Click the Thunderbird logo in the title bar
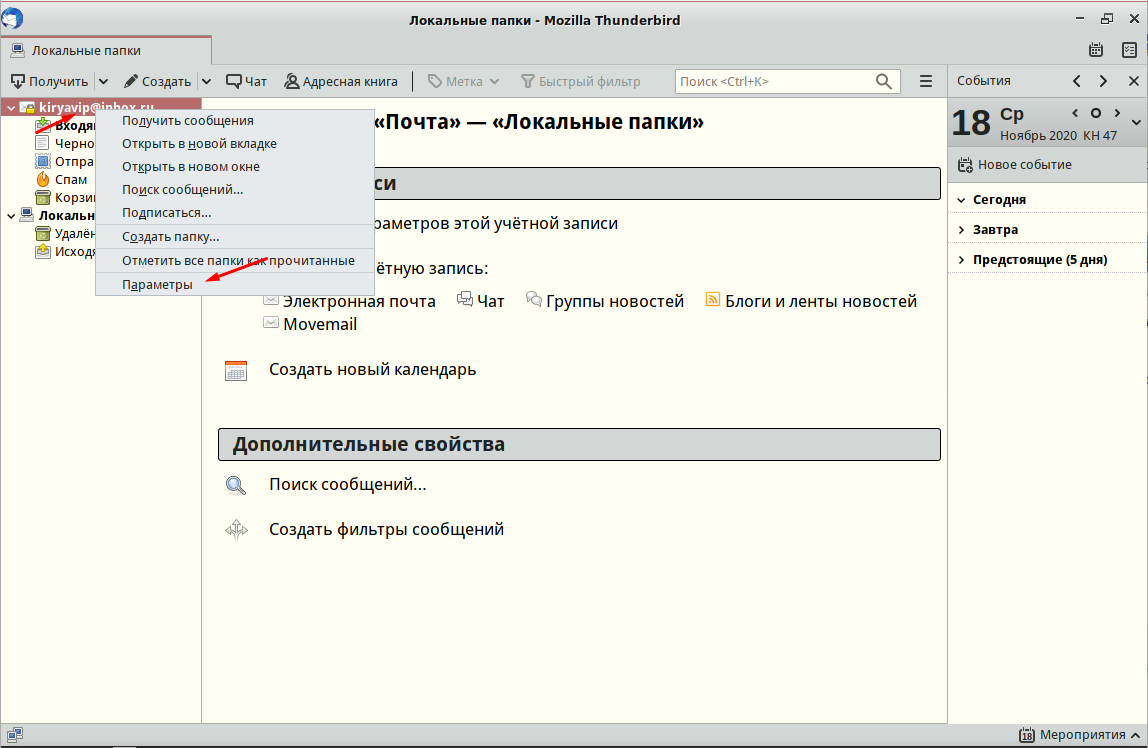Screen dimensions: 1148x748 tap(12, 18)
